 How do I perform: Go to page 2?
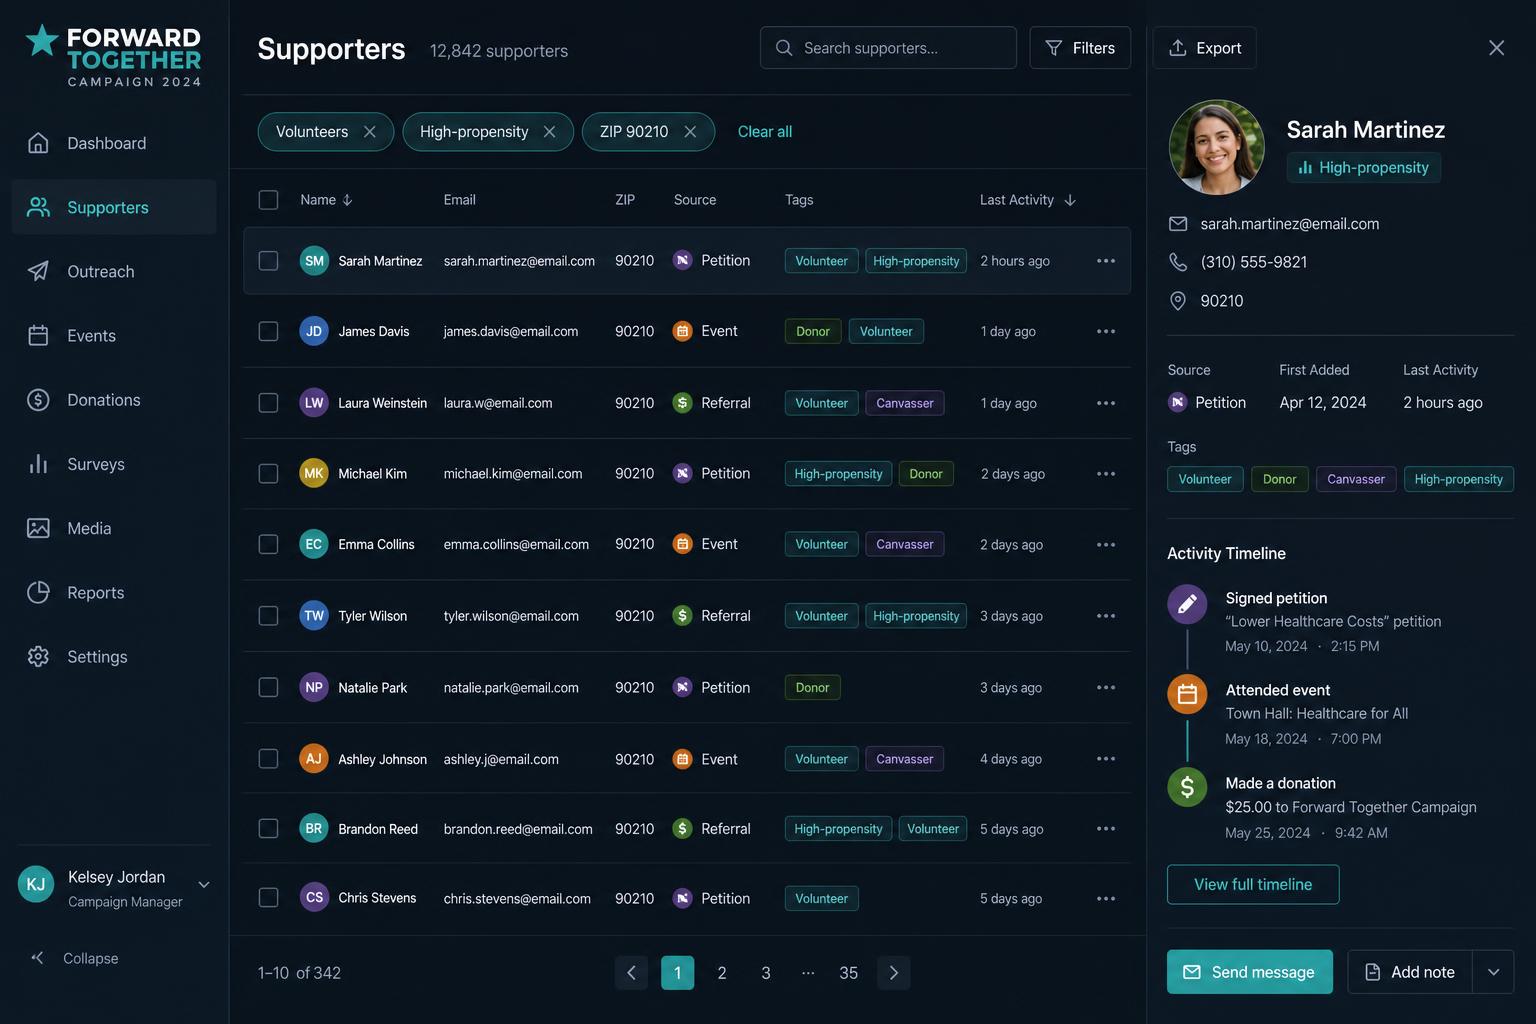(x=722, y=973)
